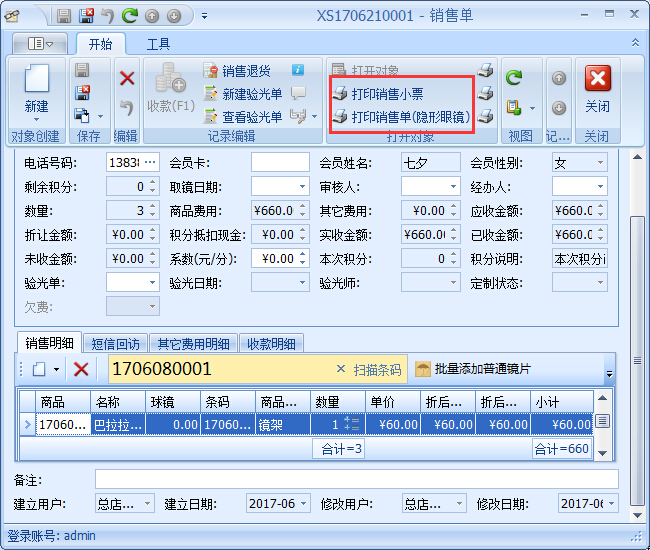Clear the barcode field with X
The height and width of the screenshot is (550, 650).
point(341,368)
